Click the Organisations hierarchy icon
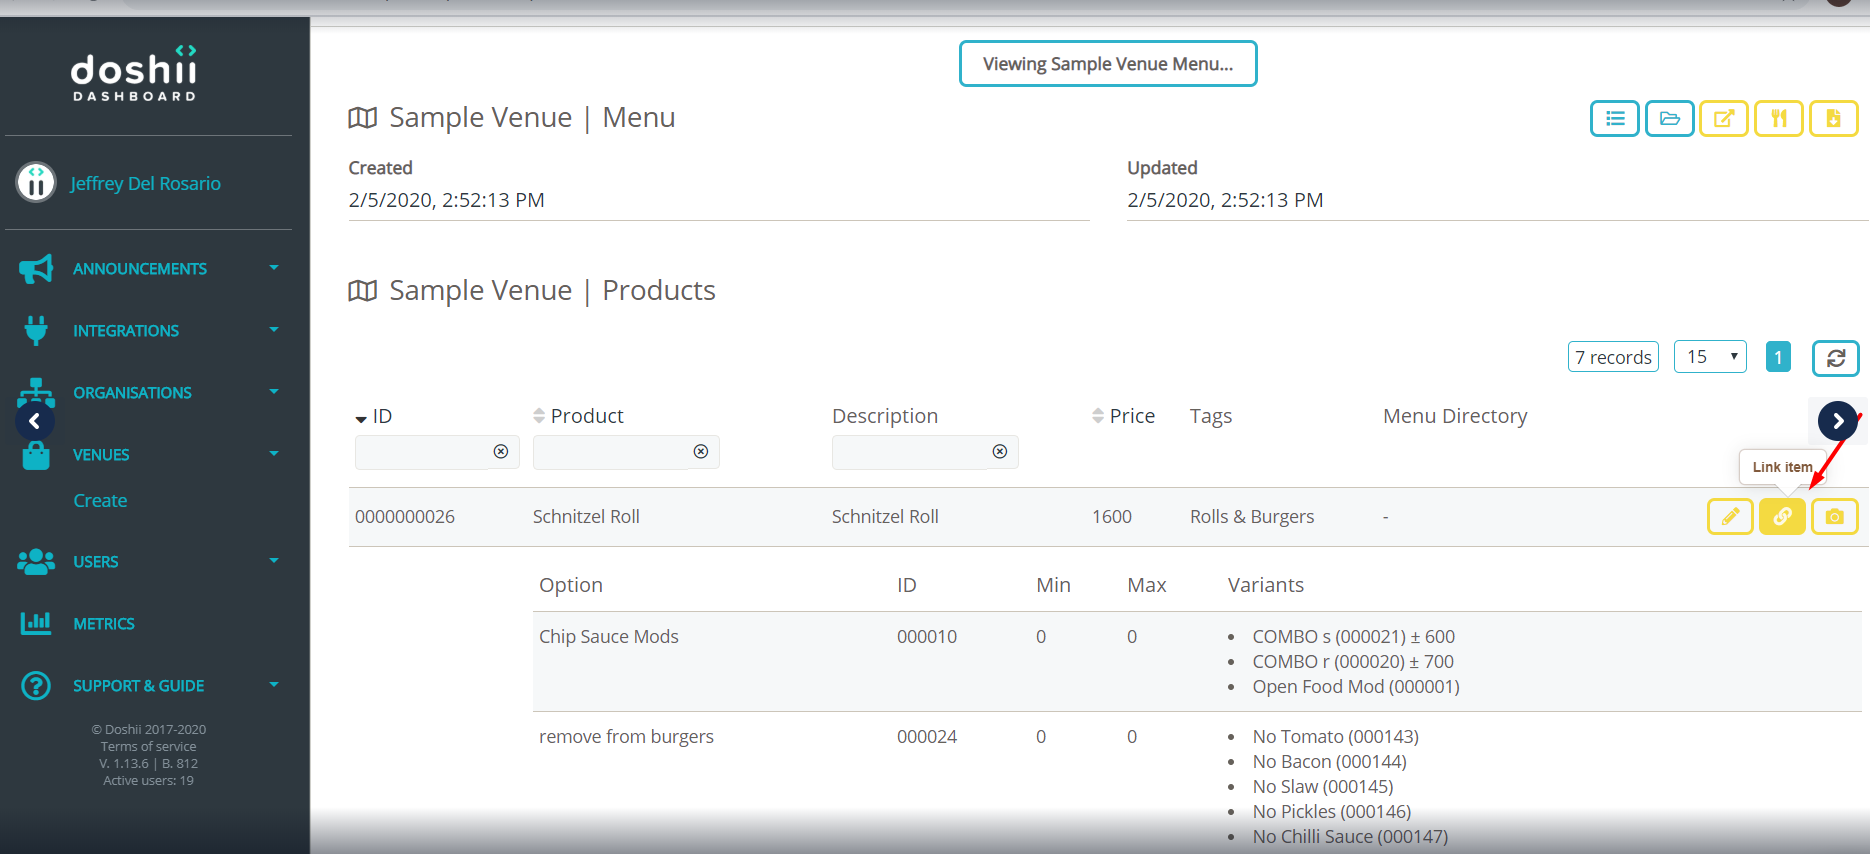Screen dimensions: 1870x854 click(x=36, y=392)
